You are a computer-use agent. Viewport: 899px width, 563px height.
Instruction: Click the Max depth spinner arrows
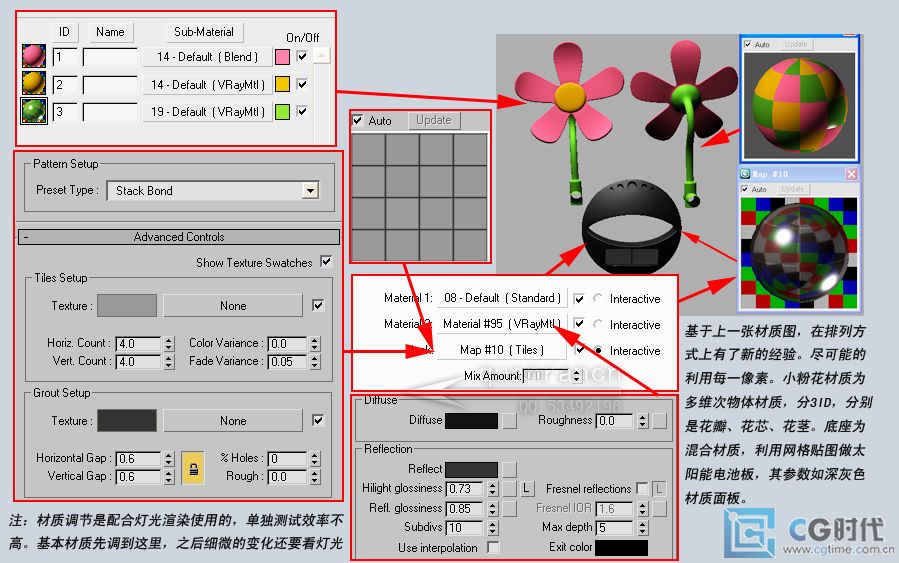point(643,527)
